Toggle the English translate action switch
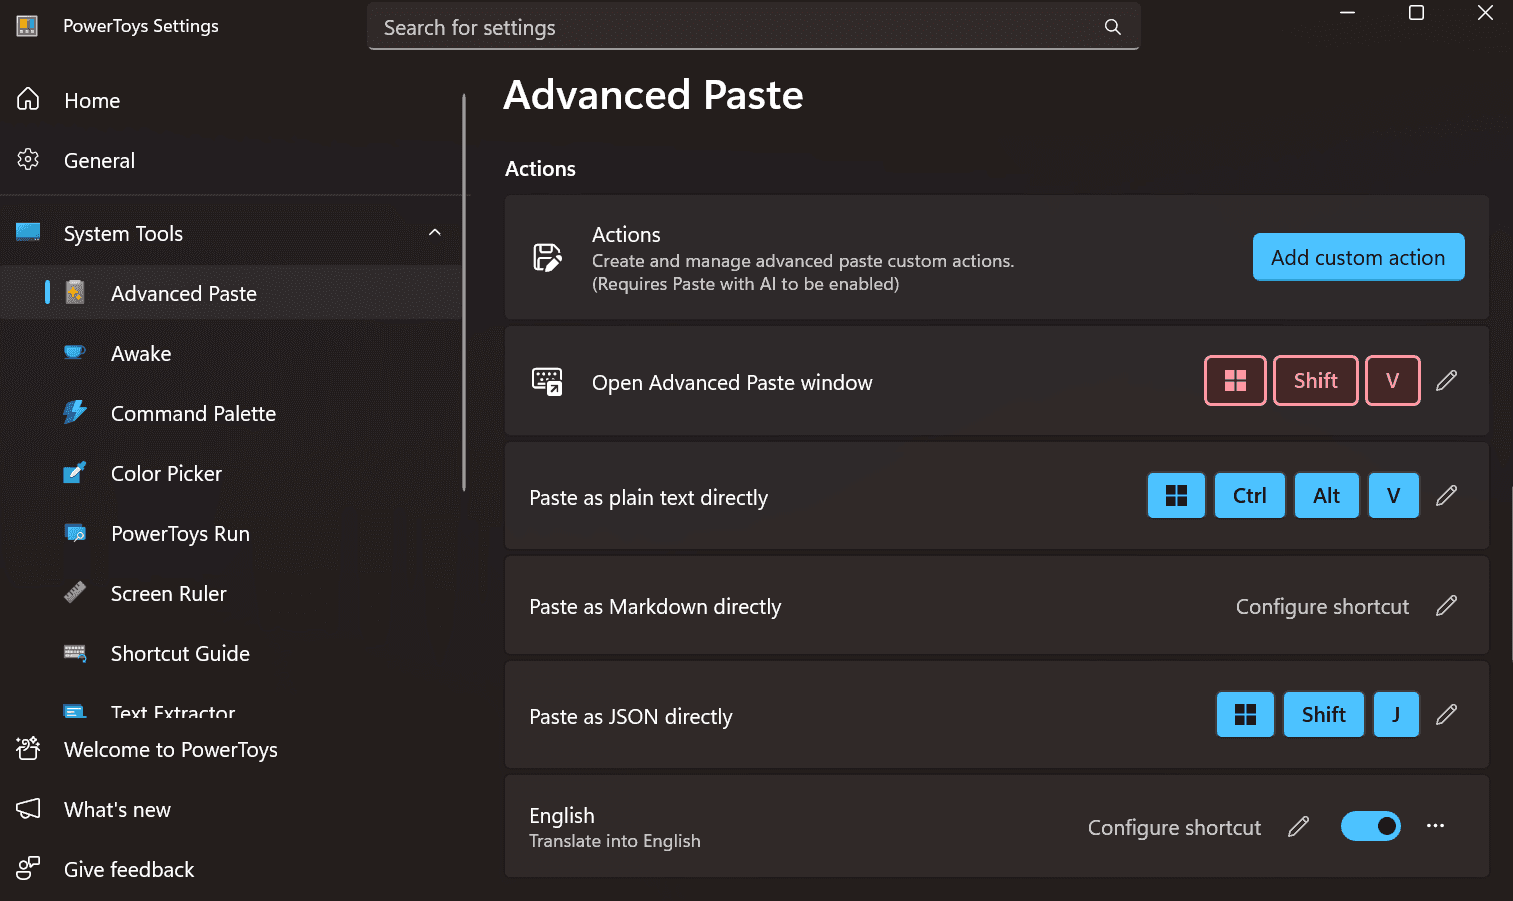This screenshot has height=901, width=1513. (1370, 826)
